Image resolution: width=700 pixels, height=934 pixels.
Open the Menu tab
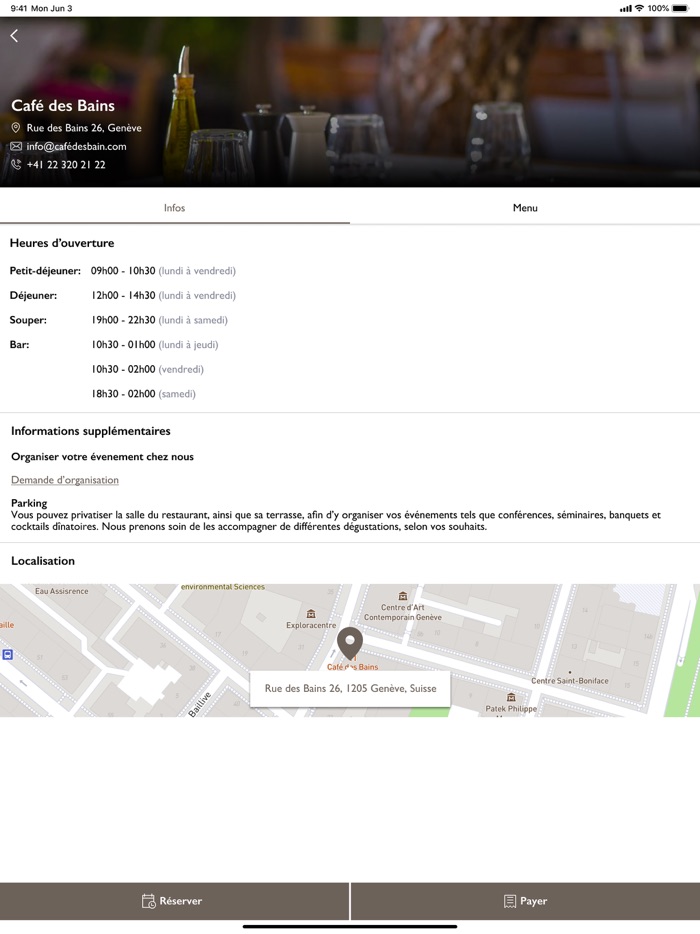525,208
